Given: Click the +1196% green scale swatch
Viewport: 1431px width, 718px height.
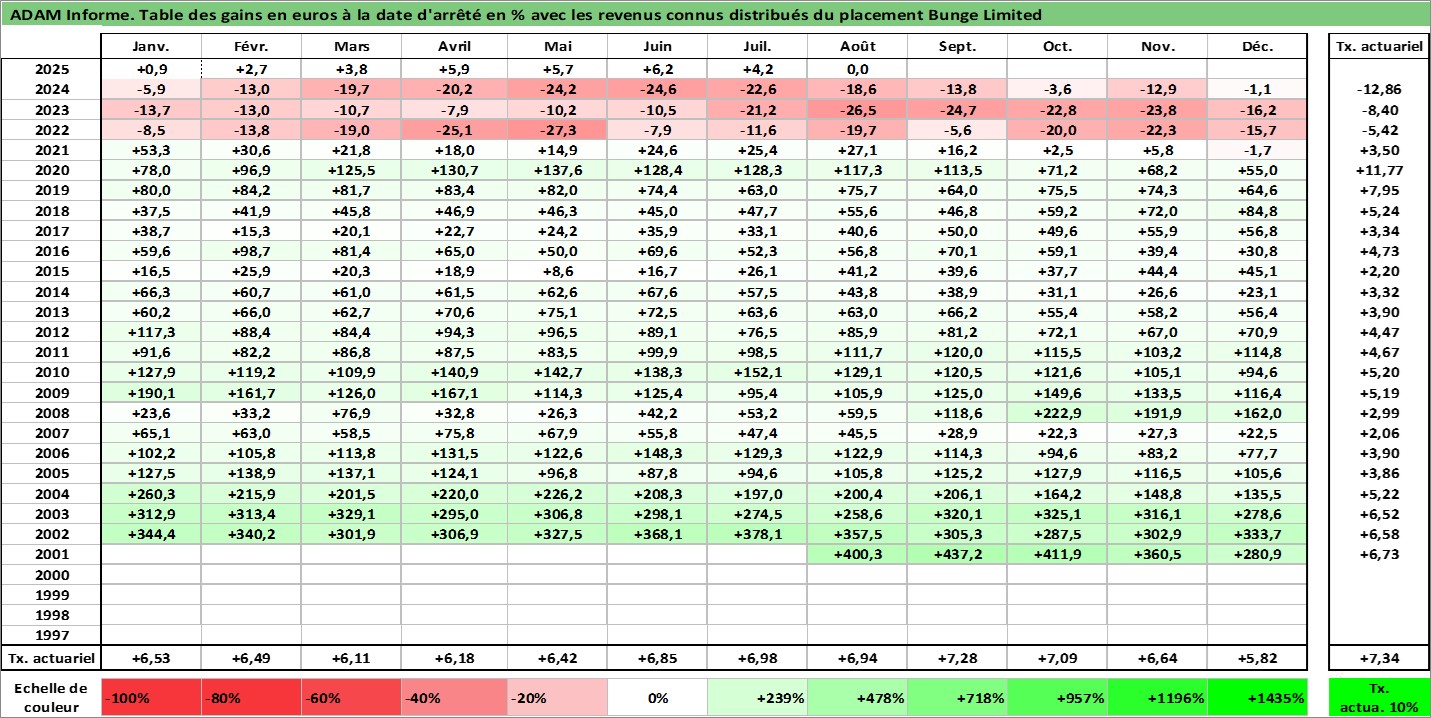Looking at the screenshot, I should coord(1157,698).
